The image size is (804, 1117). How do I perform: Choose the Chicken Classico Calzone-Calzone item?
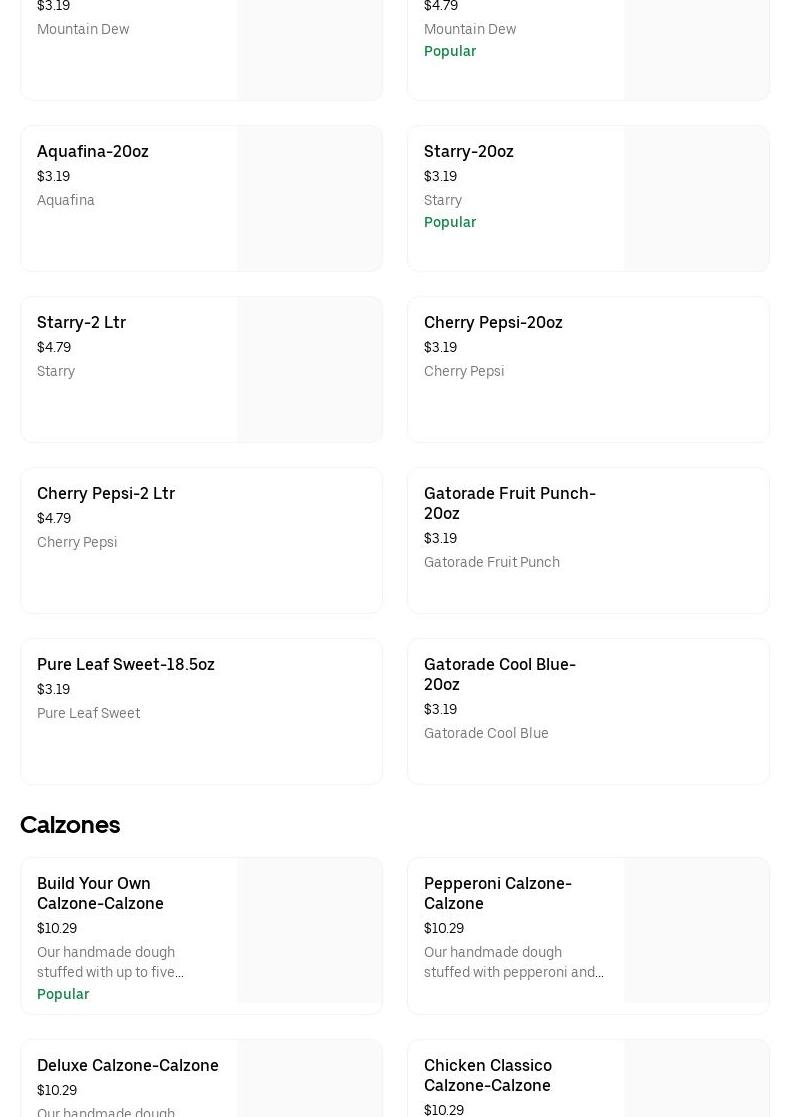click(x=487, y=1075)
